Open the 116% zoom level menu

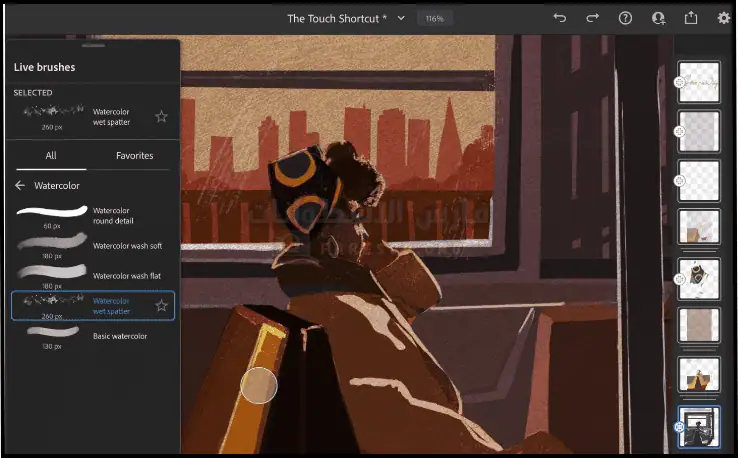click(434, 18)
